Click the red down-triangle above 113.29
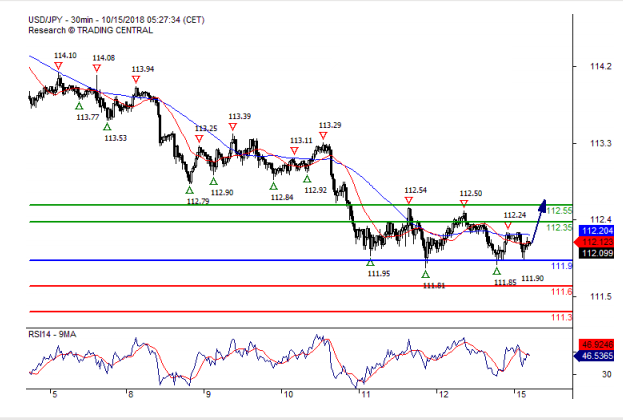Screen dimensions: 623x420 click(x=324, y=137)
